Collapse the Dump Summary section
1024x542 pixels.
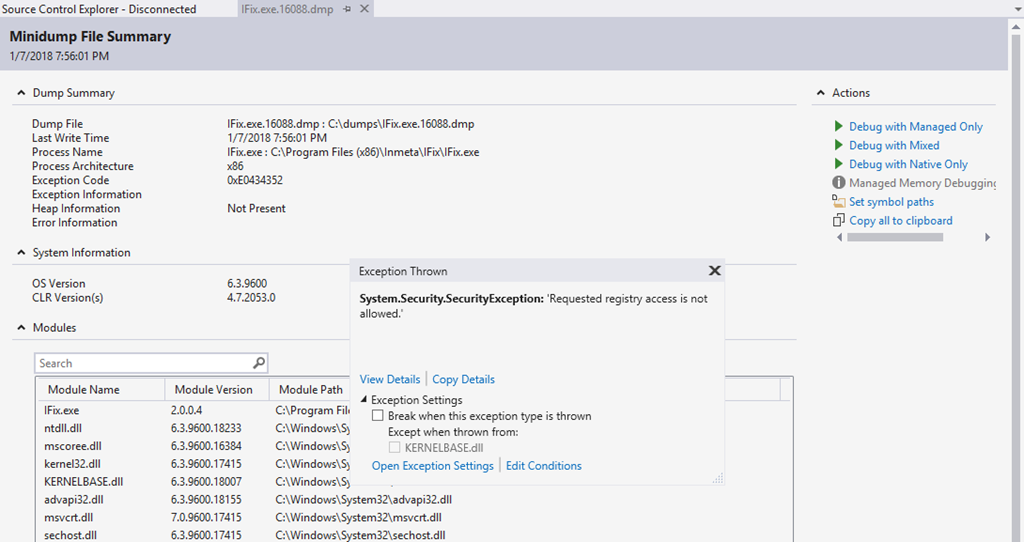tap(20, 93)
